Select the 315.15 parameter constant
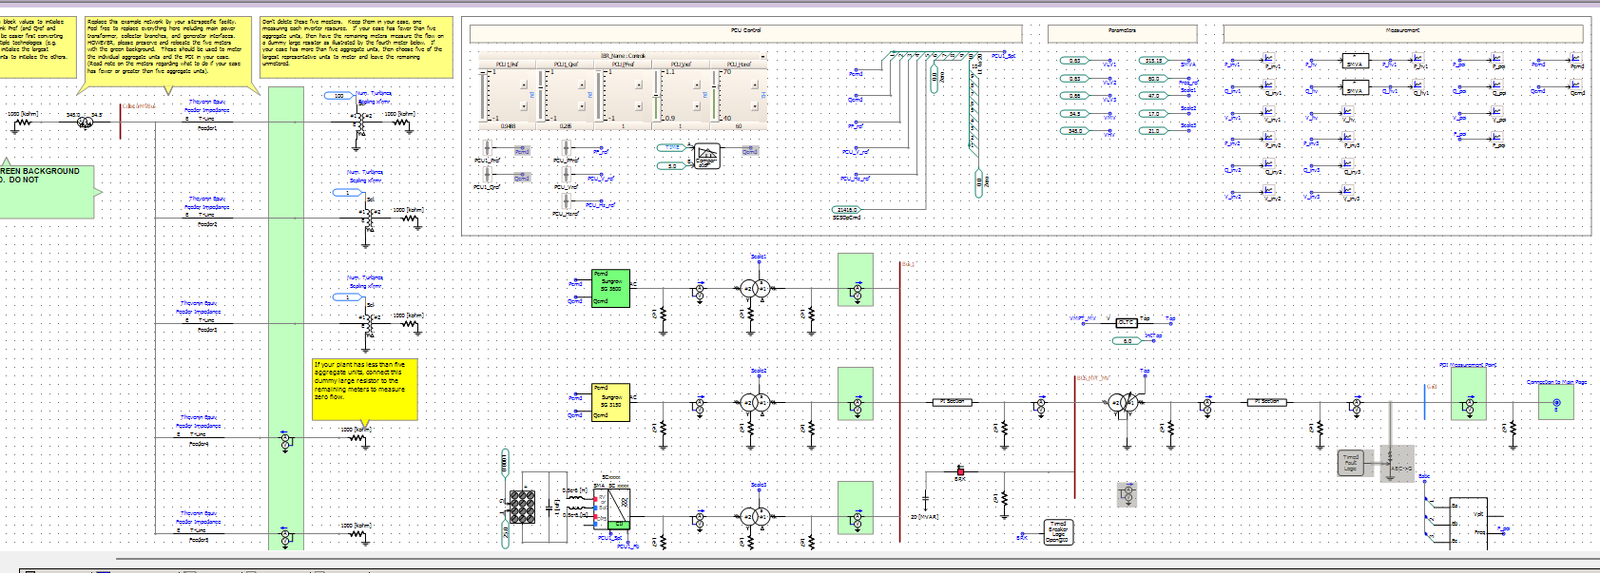Image resolution: width=1600 pixels, height=573 pixels. [1154, 61]
